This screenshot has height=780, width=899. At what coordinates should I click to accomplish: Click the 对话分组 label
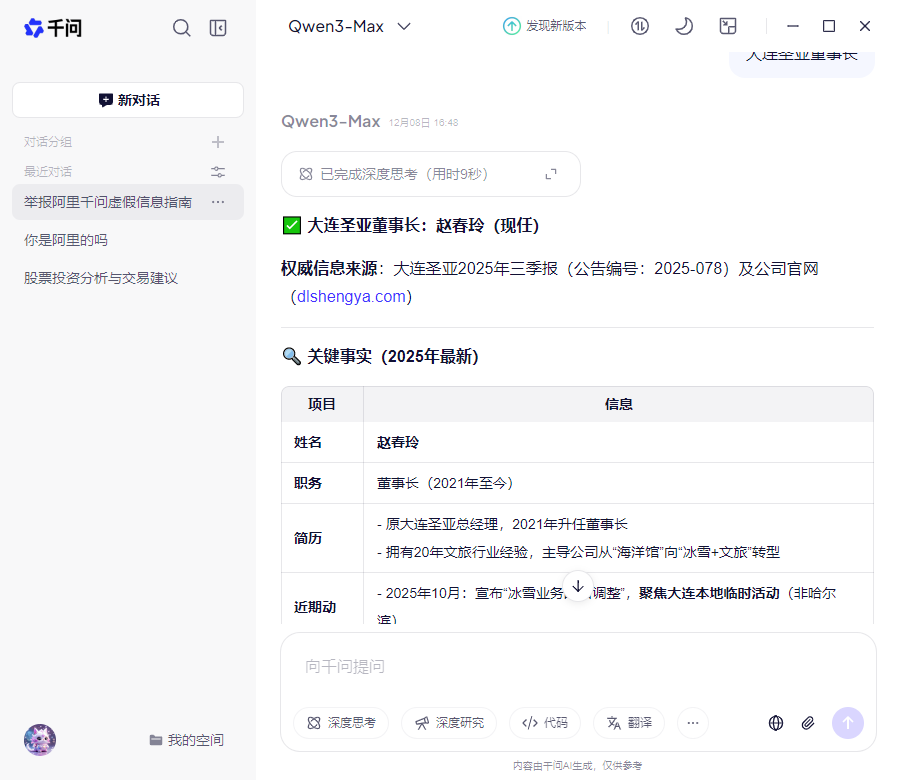pyautogui.click(x=48, y=142)
